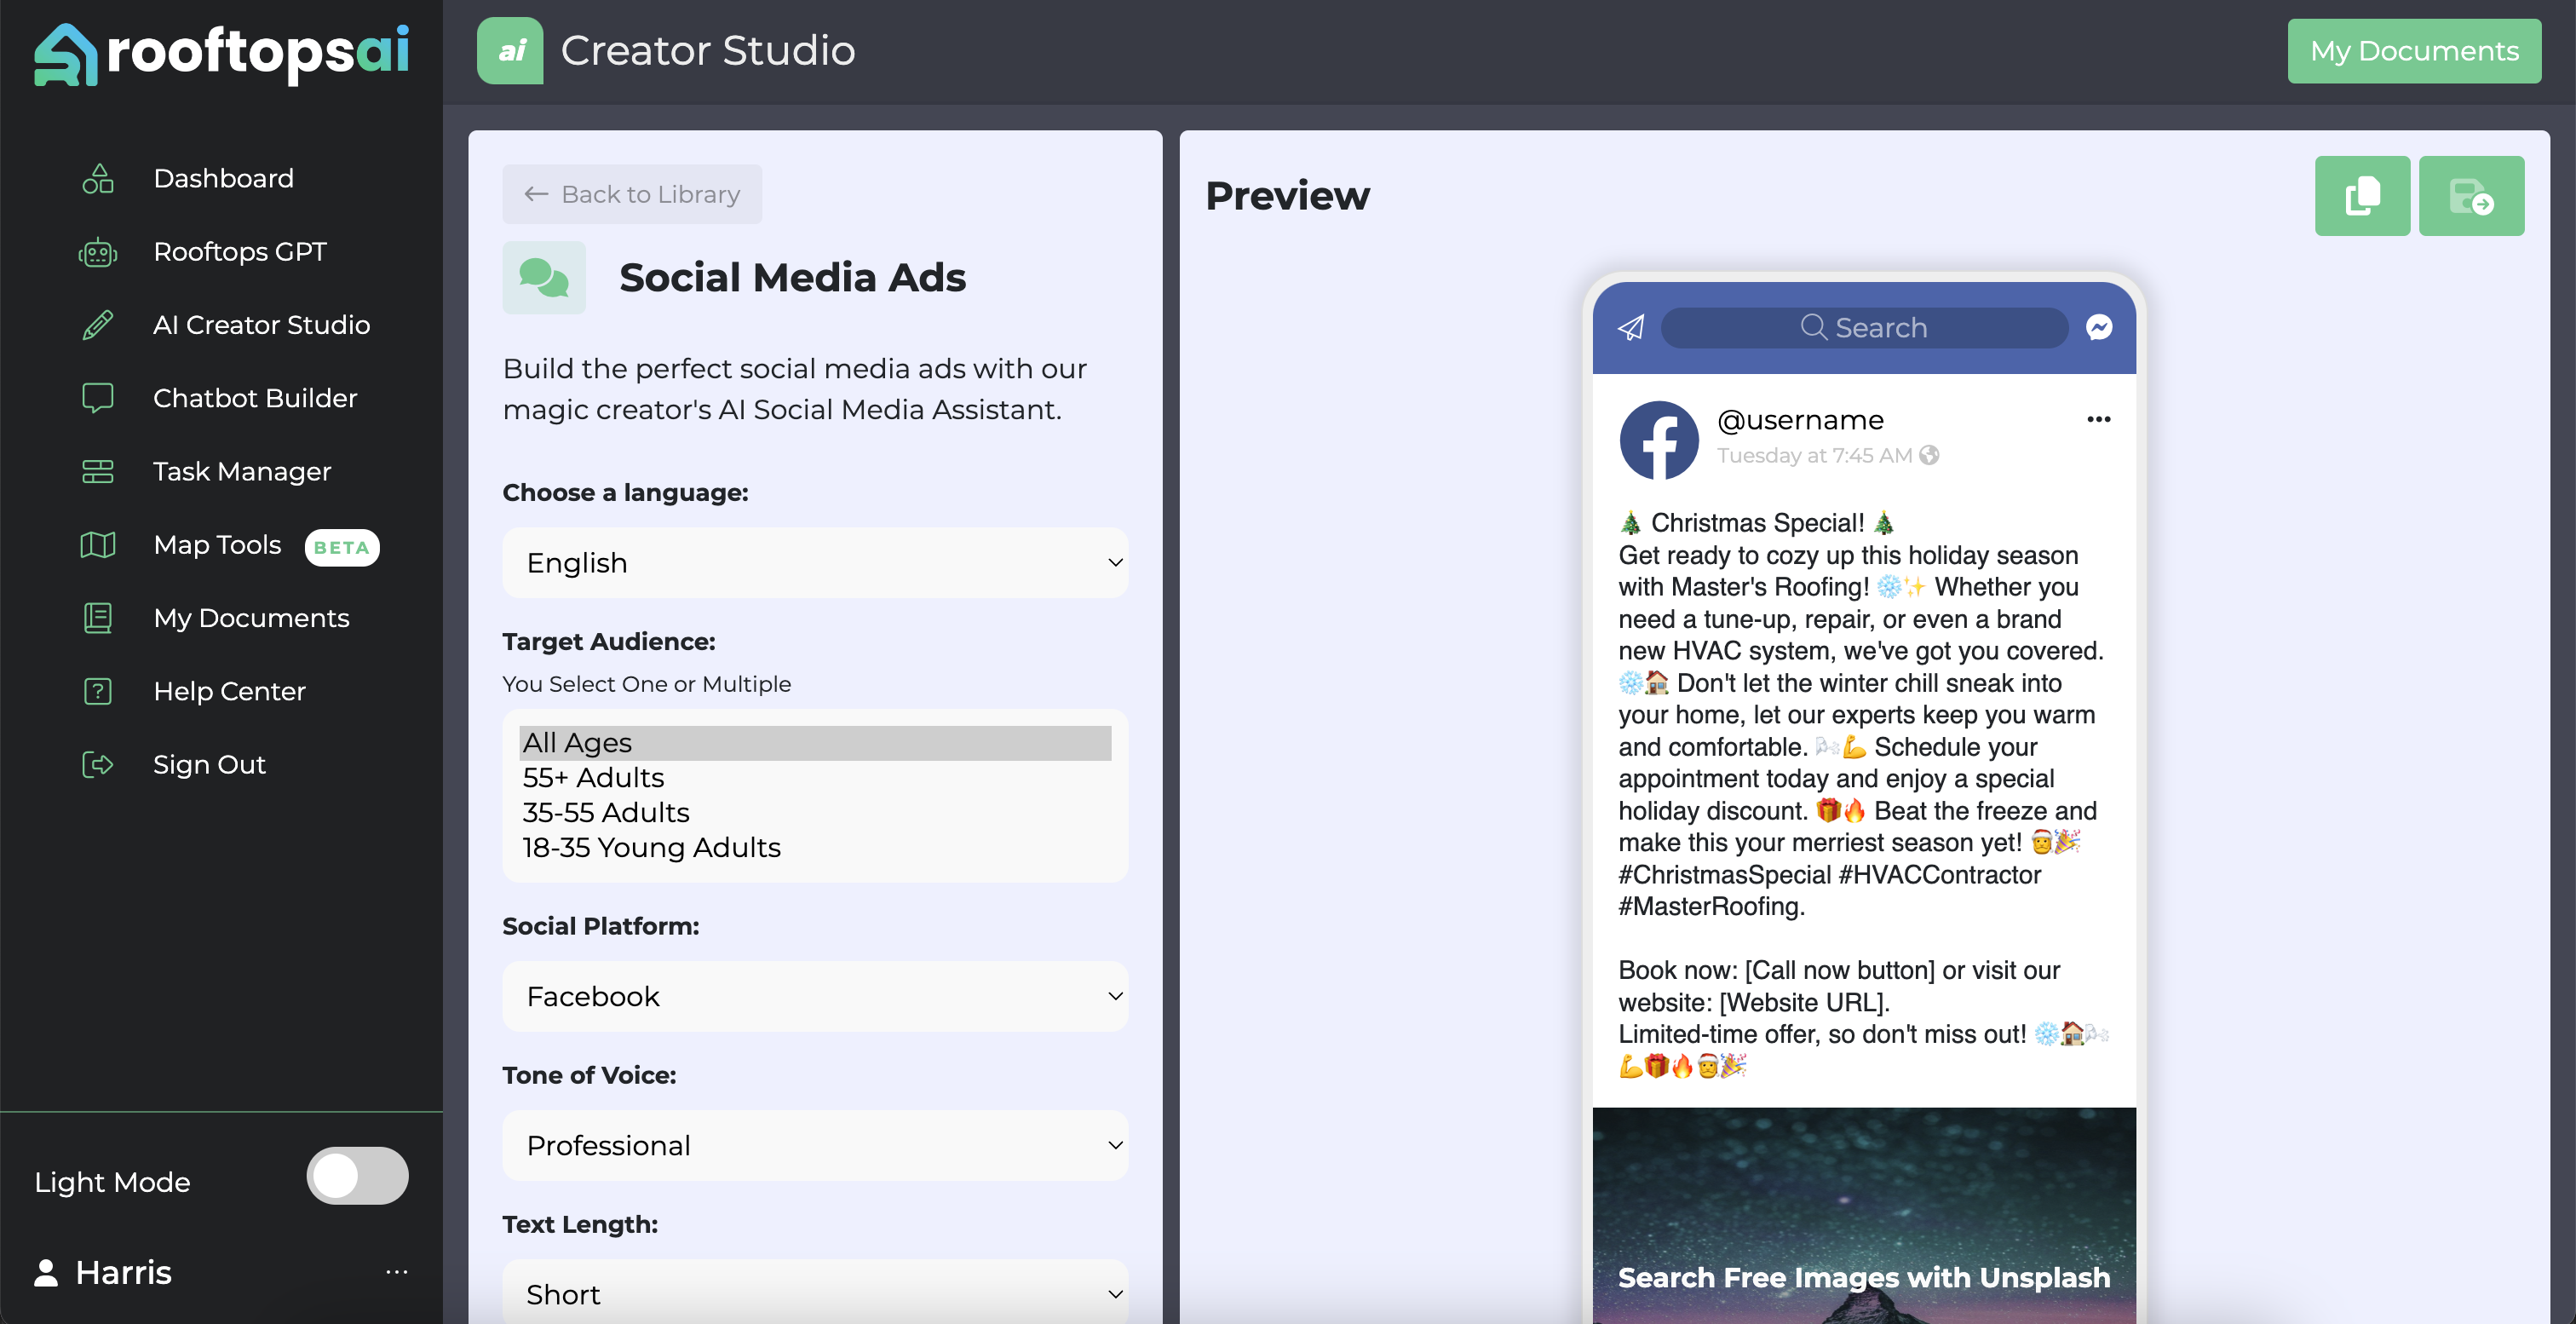The height and width of the screenshot is (1324, 2576).
Task: Click the copy to clipboard icon in Preview
Action: tap(2361, 195)
